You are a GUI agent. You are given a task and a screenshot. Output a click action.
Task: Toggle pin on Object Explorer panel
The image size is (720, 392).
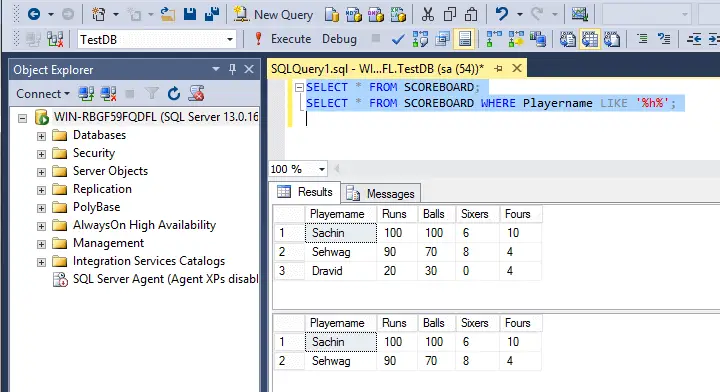click(232, 69)
